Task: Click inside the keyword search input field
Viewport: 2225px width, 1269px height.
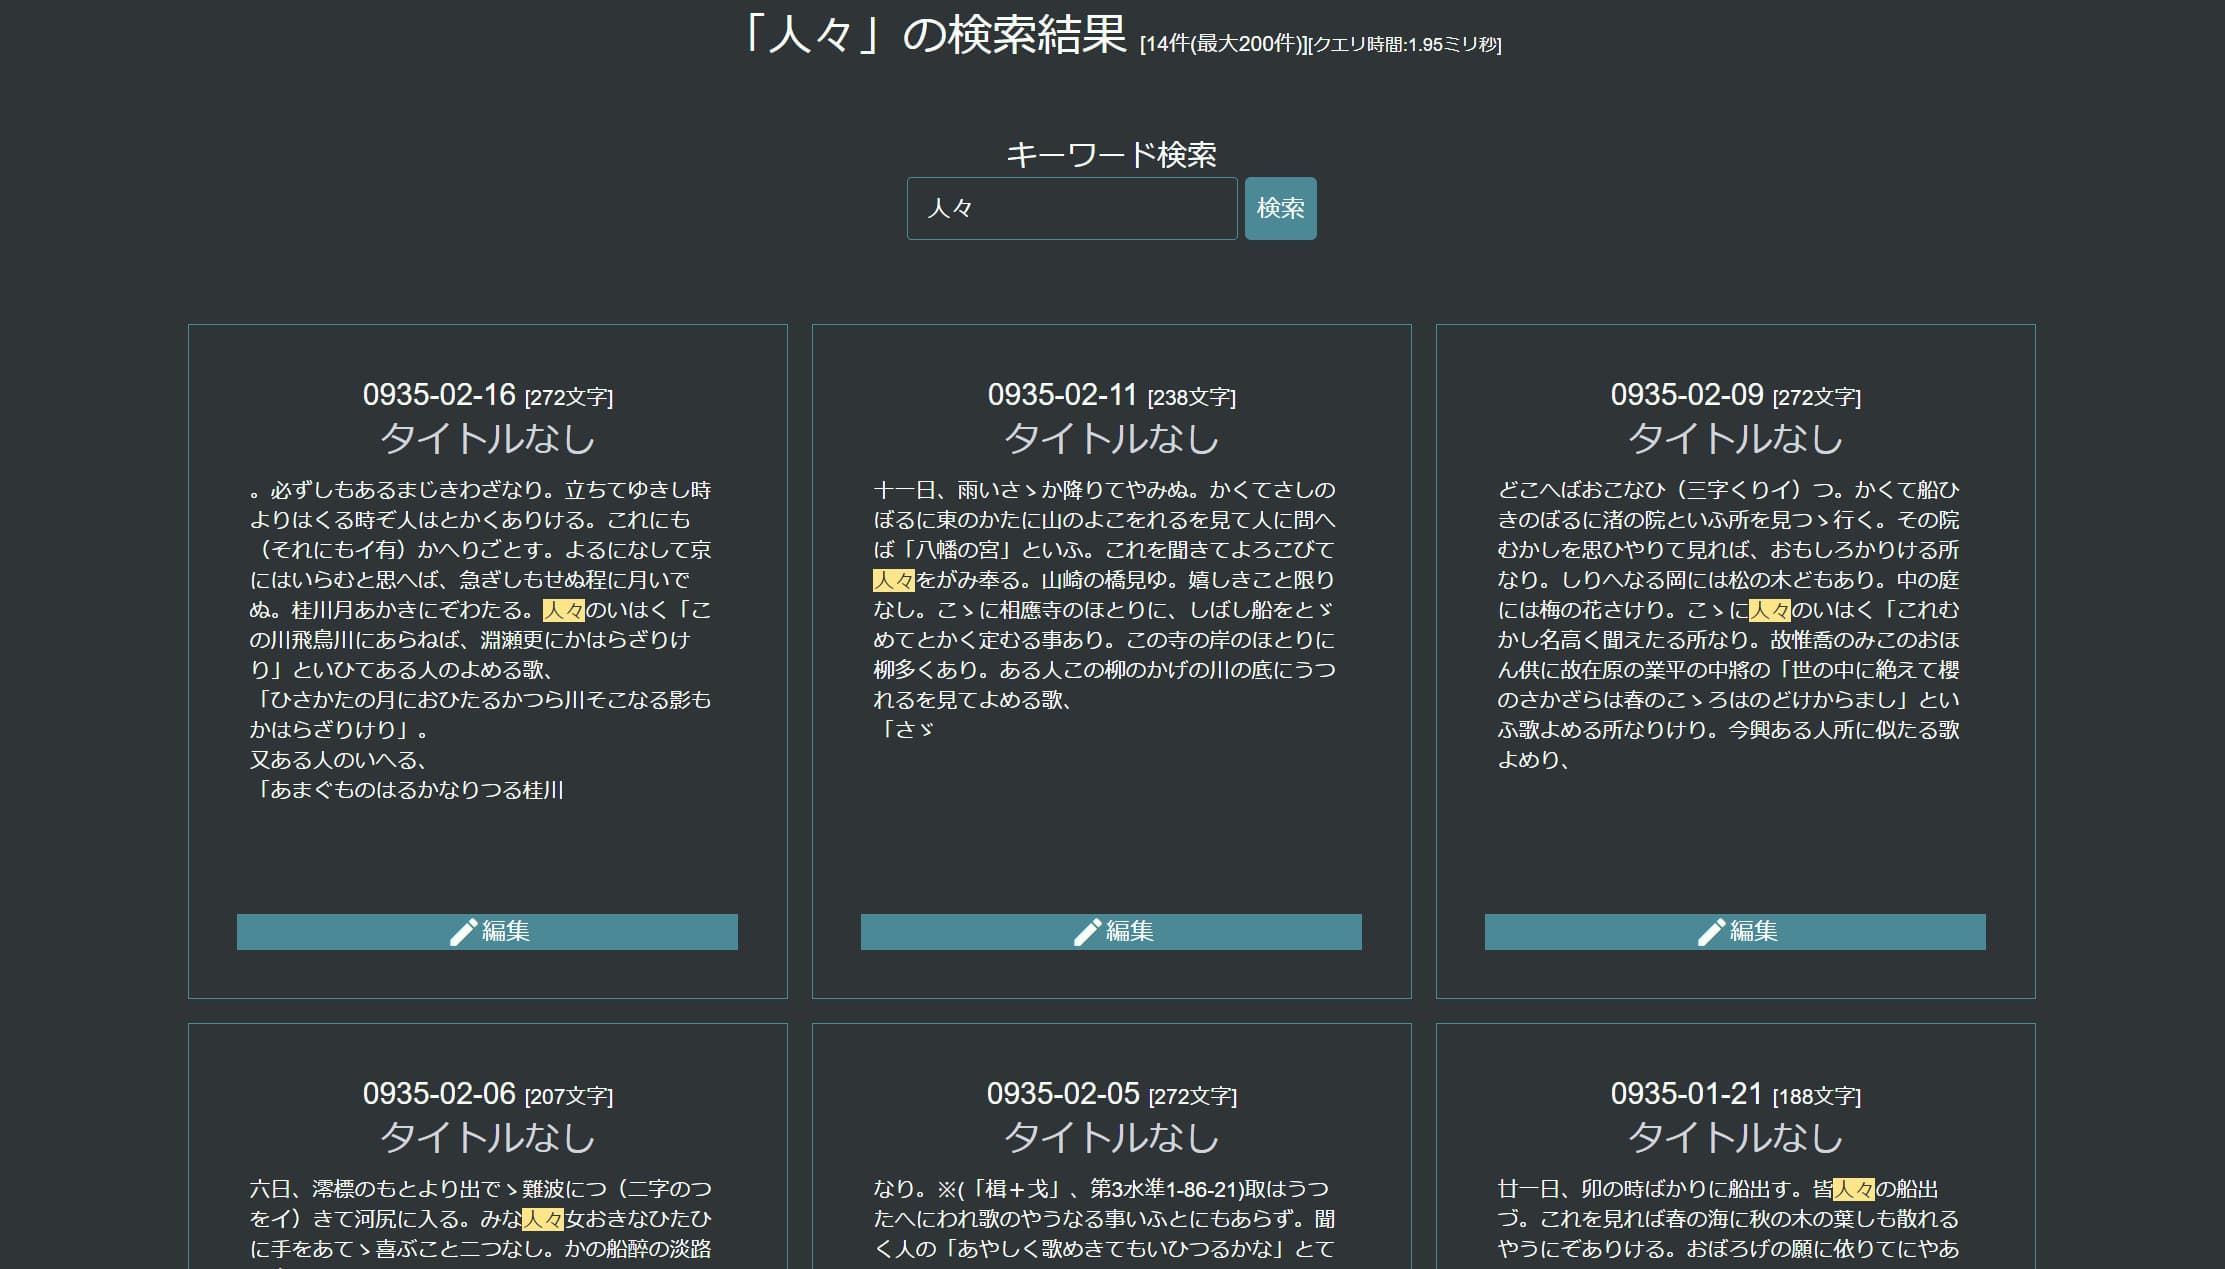Action: tap(1071, 208)
